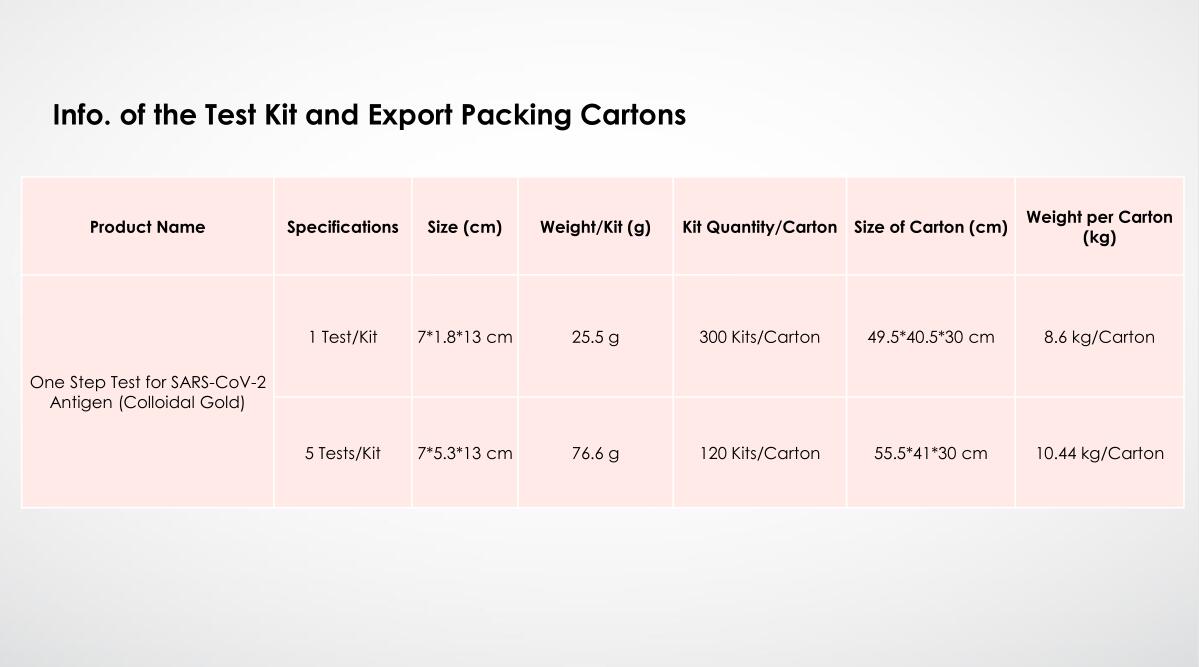Image resolution: width=1199 pixels, height=667 pixels.
Task: Select the 1 Test/Kit cell
Action: point(343,337)
